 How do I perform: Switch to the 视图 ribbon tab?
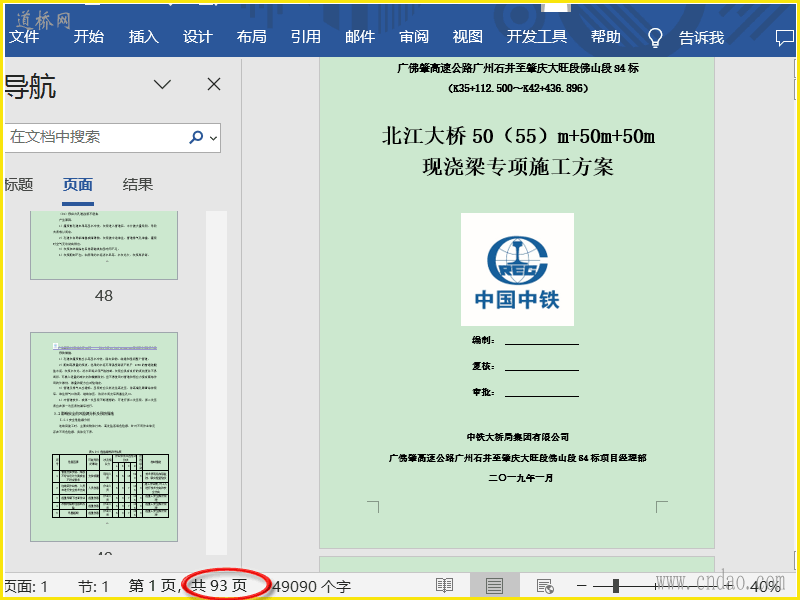467,37
